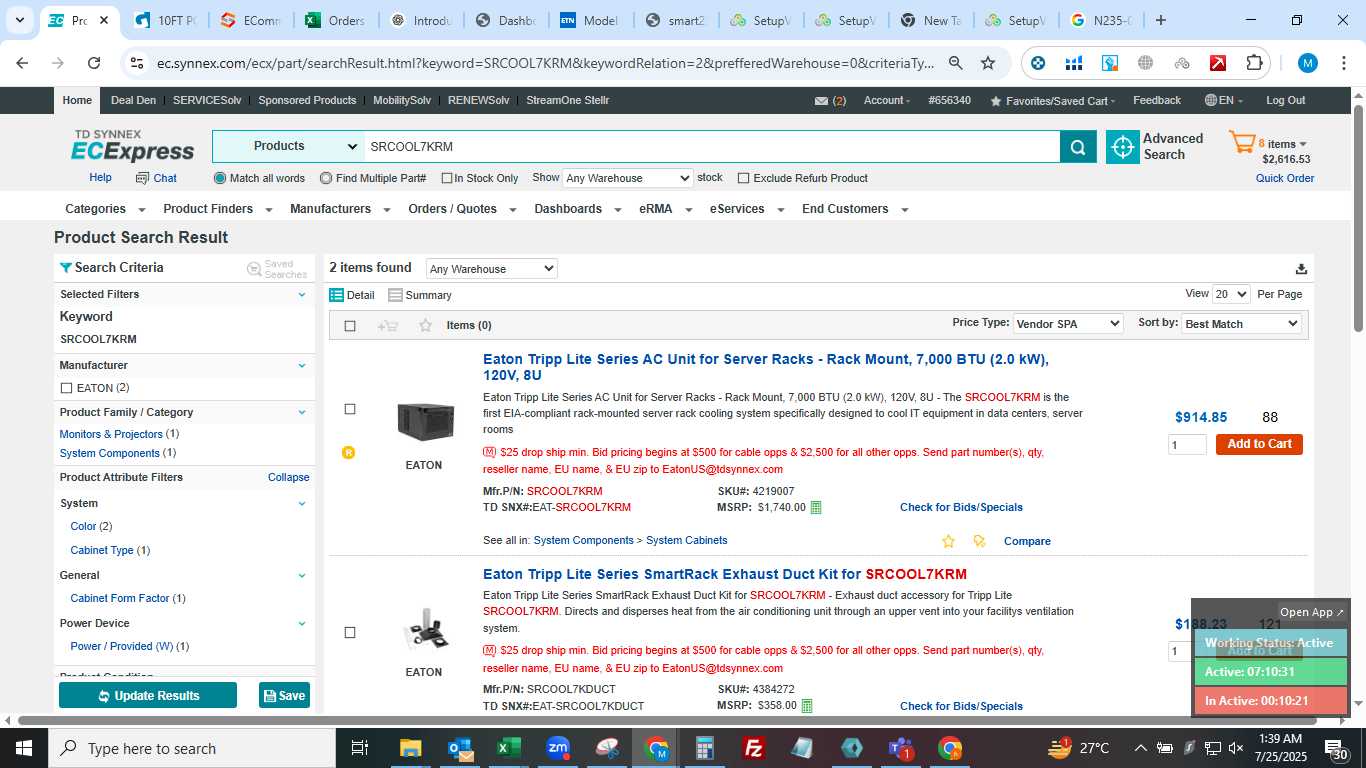
Task: Open FileZilla from the taskbar
Action: point(755,748)
